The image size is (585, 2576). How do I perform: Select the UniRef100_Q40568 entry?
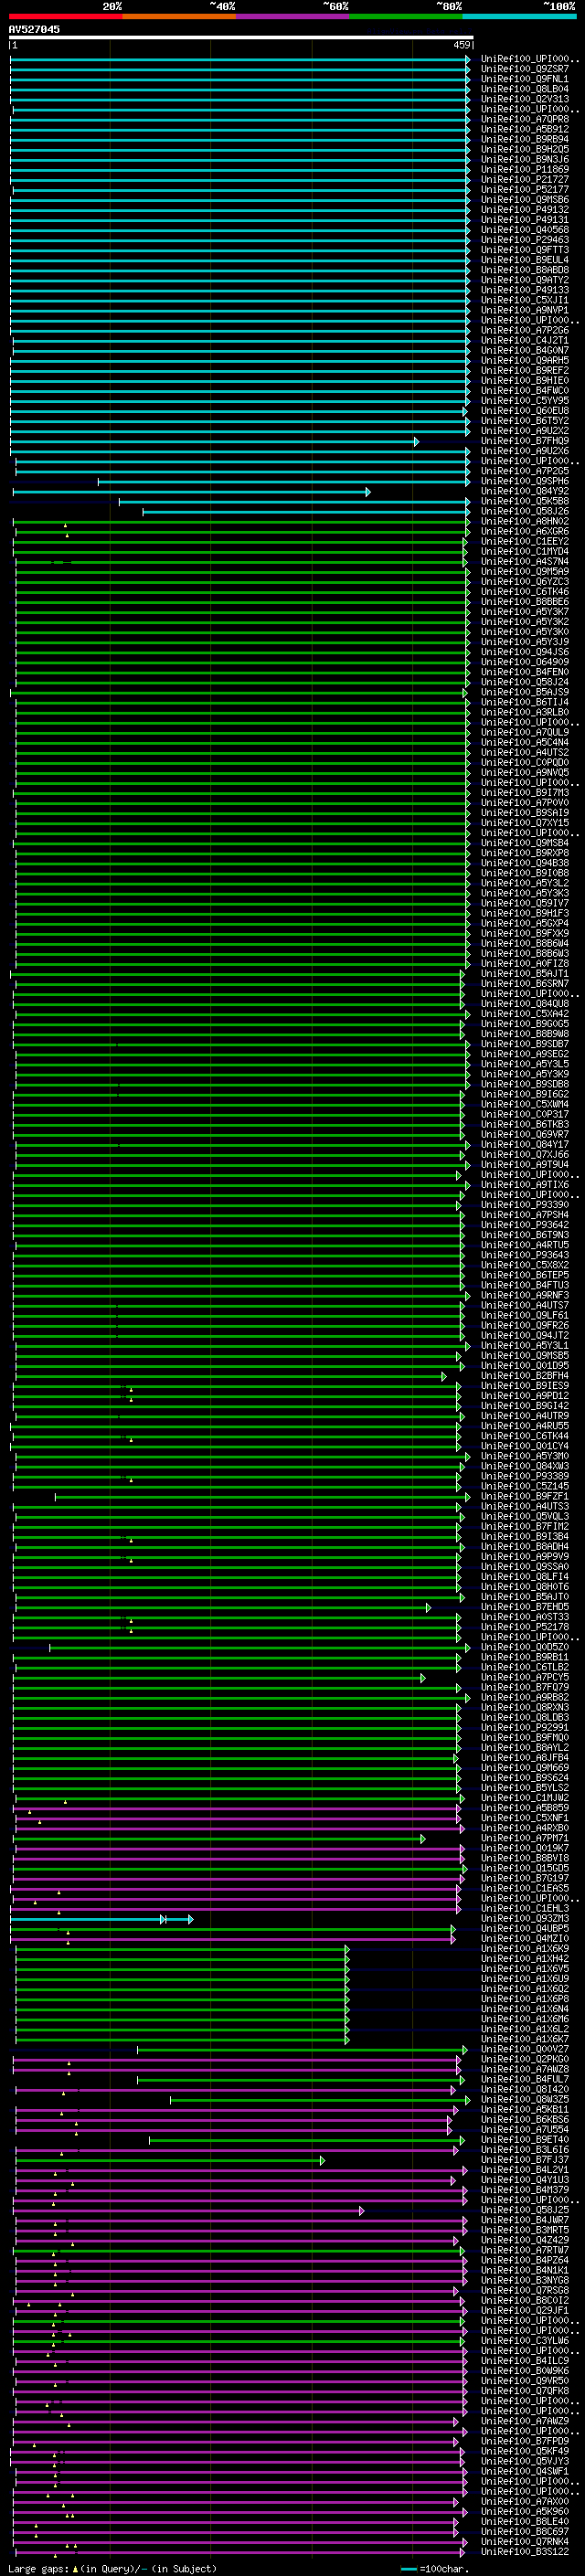[525, 230]
